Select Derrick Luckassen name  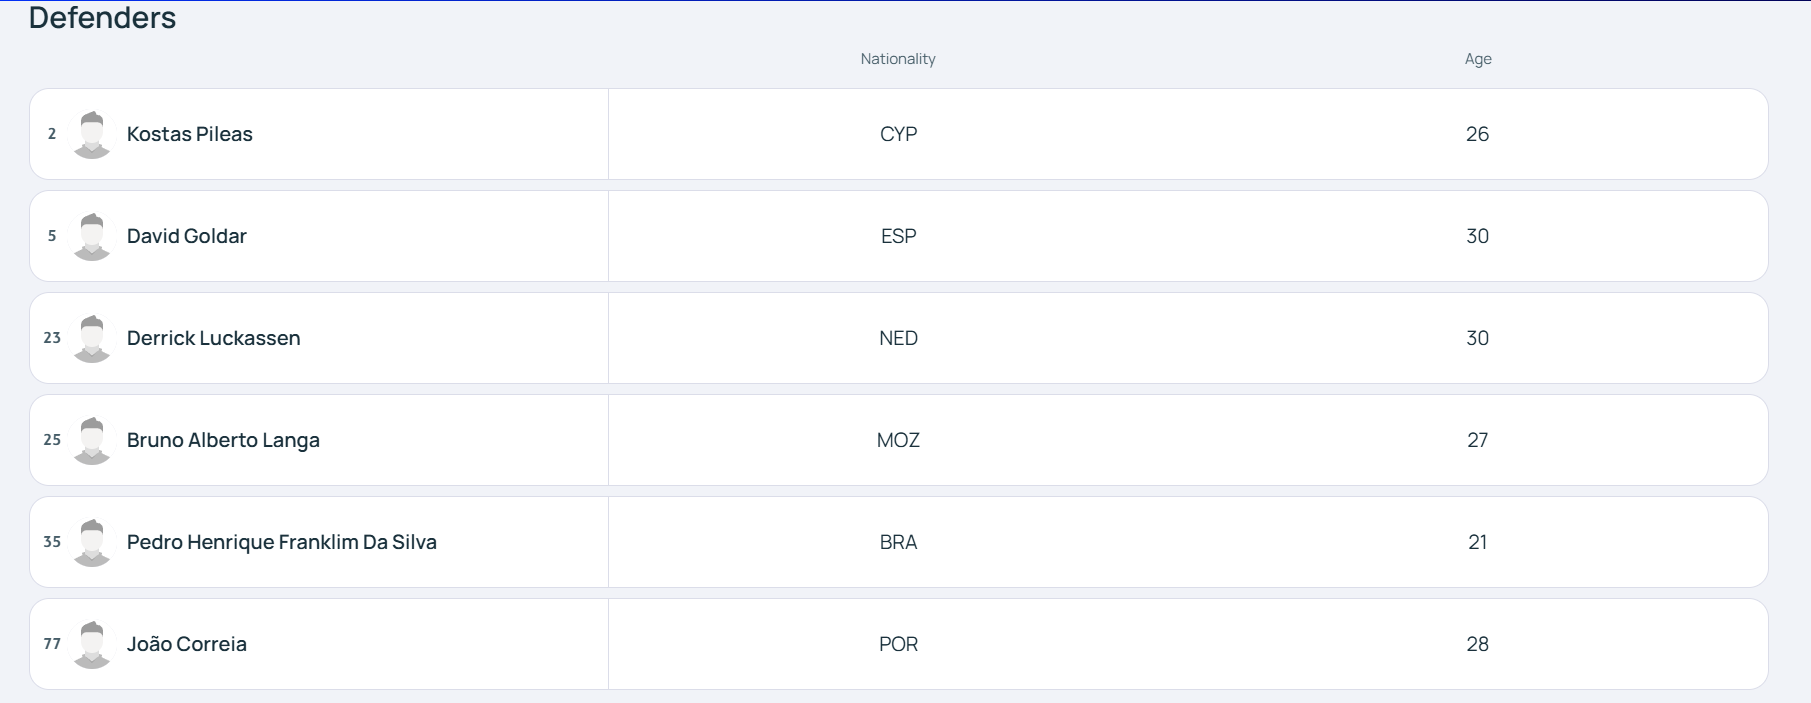pyautogui.click(x=214, y=338)
